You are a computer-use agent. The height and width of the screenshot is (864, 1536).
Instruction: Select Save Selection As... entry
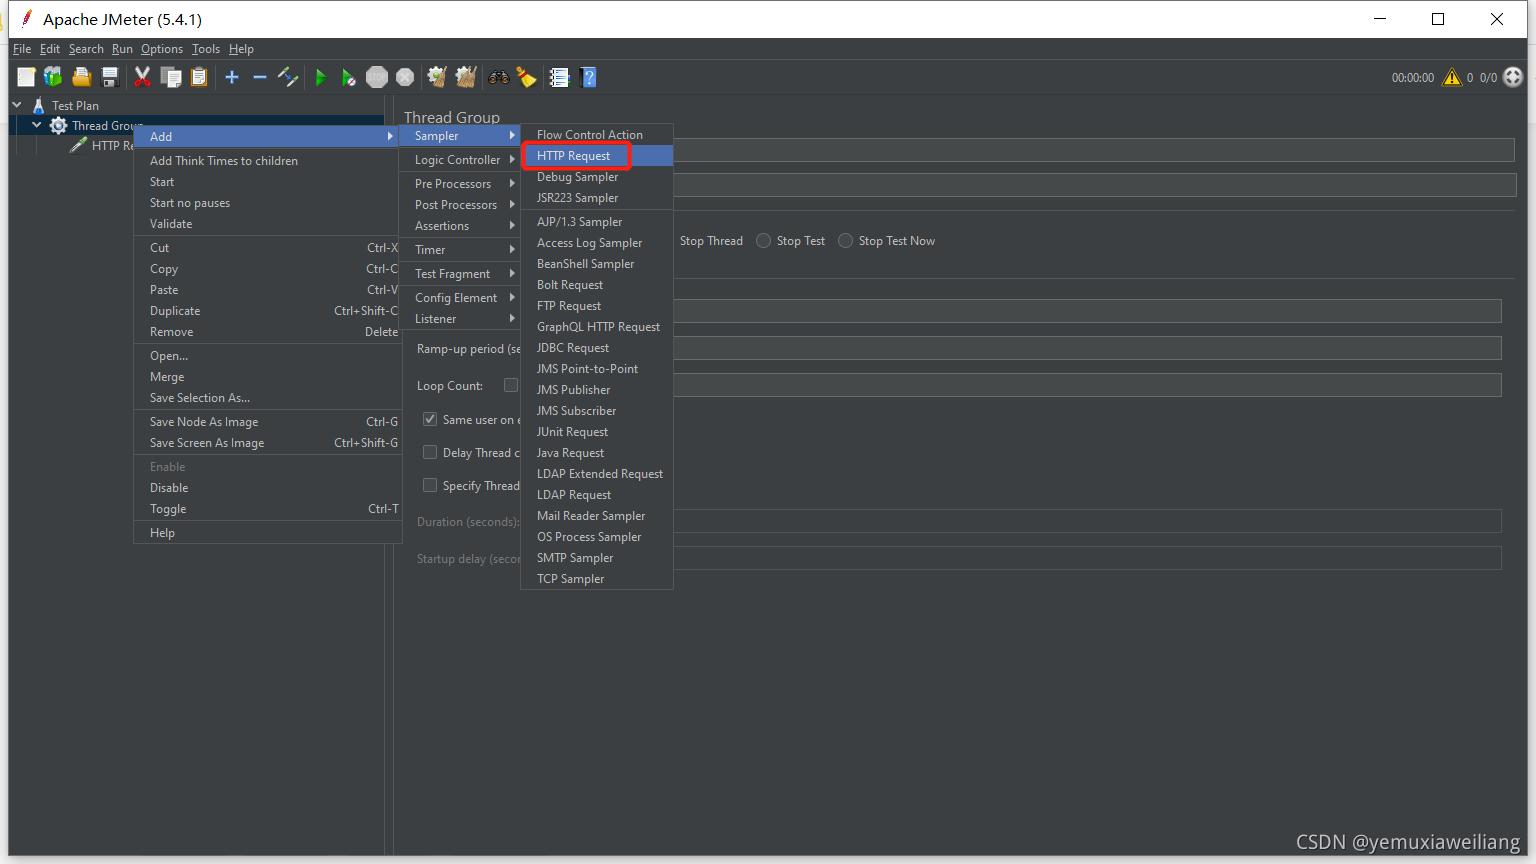(268, 397)
